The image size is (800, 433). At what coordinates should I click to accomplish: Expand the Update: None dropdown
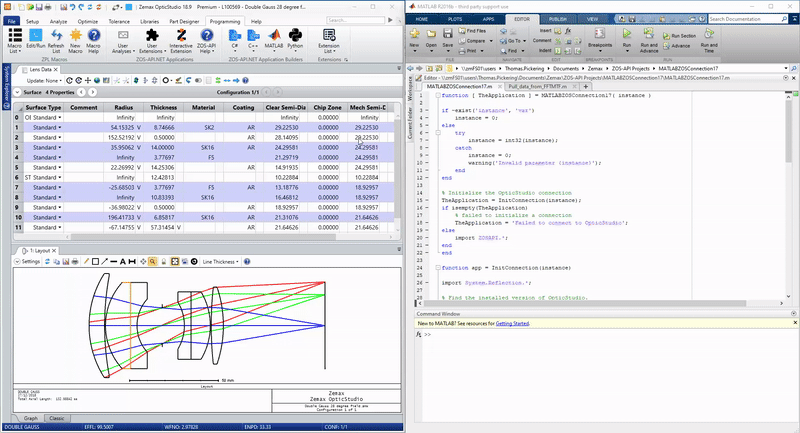coord(44,81)
